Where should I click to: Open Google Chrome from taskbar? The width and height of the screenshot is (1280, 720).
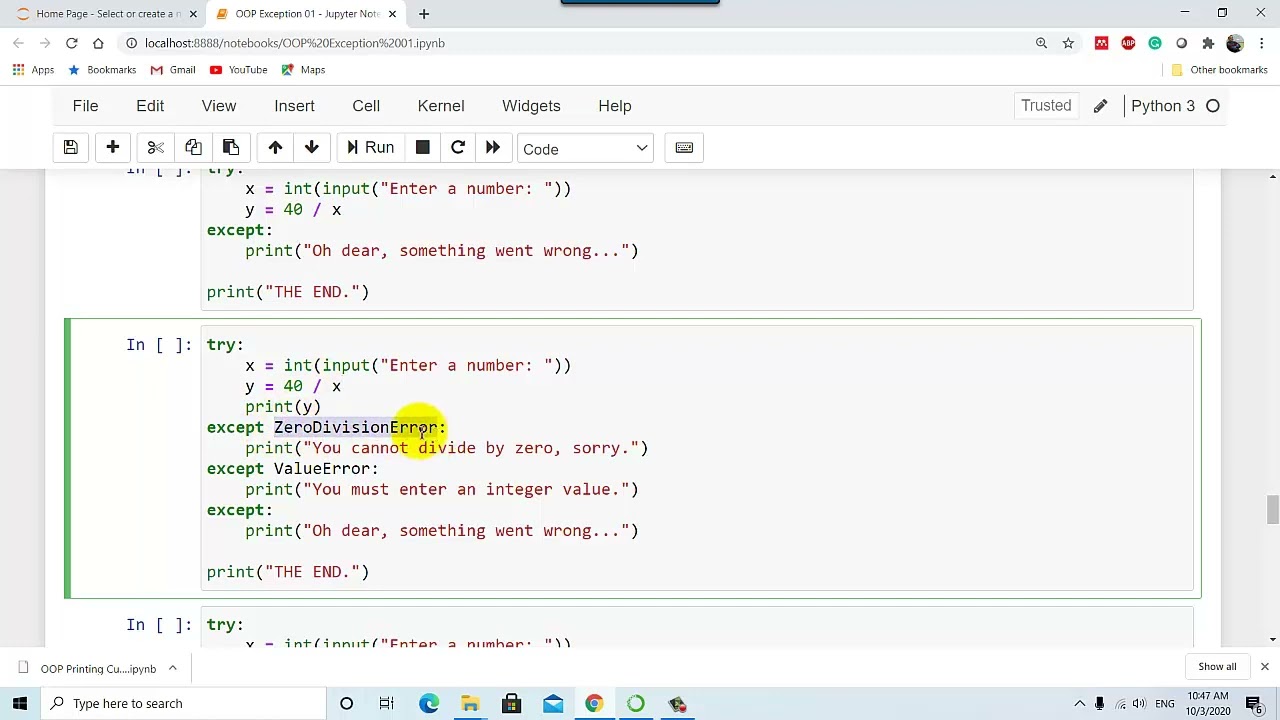[594, 703]
